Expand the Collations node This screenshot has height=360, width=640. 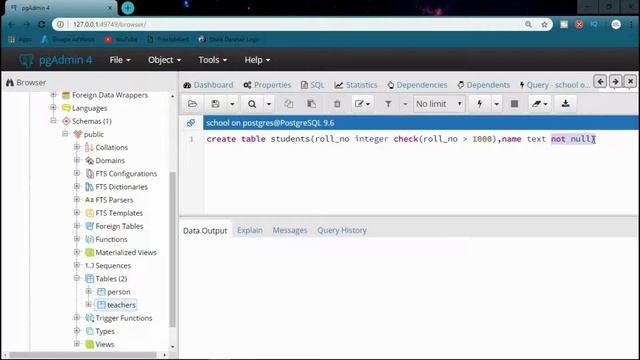click(x=77, y=147)
